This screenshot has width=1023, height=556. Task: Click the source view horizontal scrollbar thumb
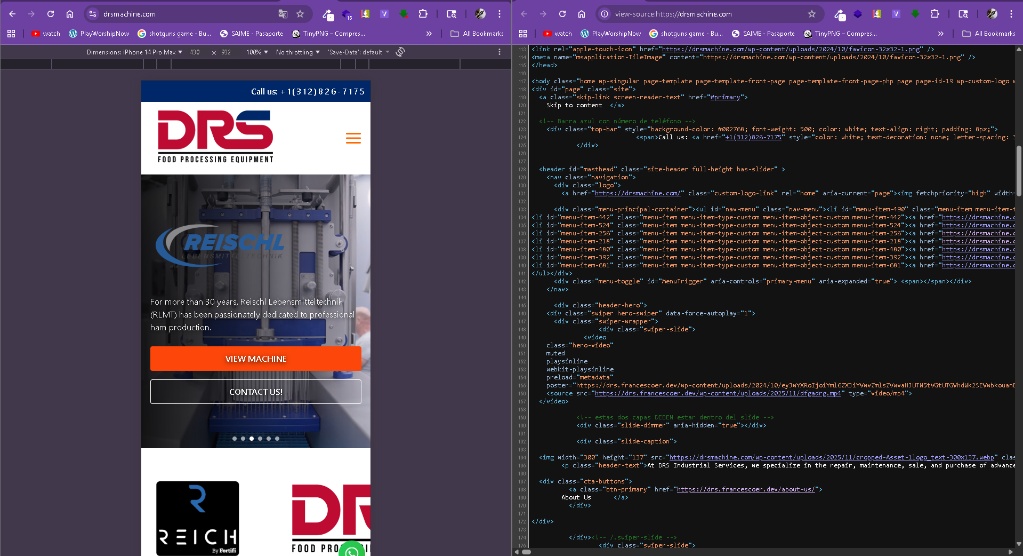[x=527, y=552]
